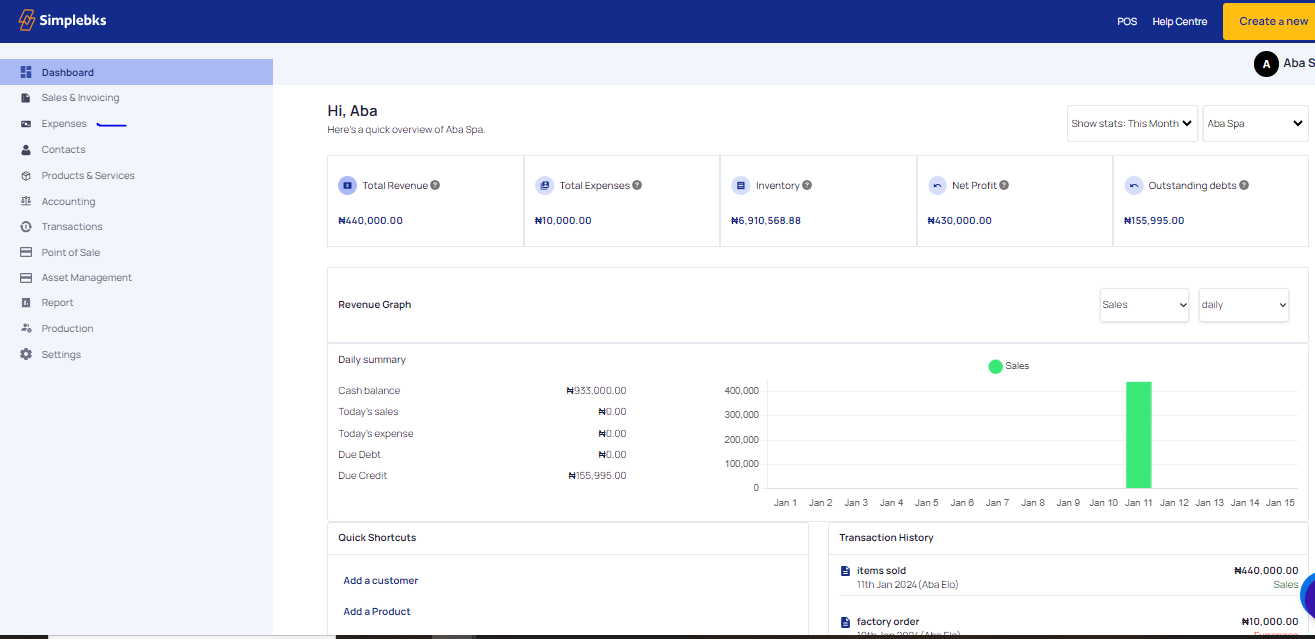The image size is (1315, 639).
Task: Click the Contacts person icon
Action: (x=26, y=150)
